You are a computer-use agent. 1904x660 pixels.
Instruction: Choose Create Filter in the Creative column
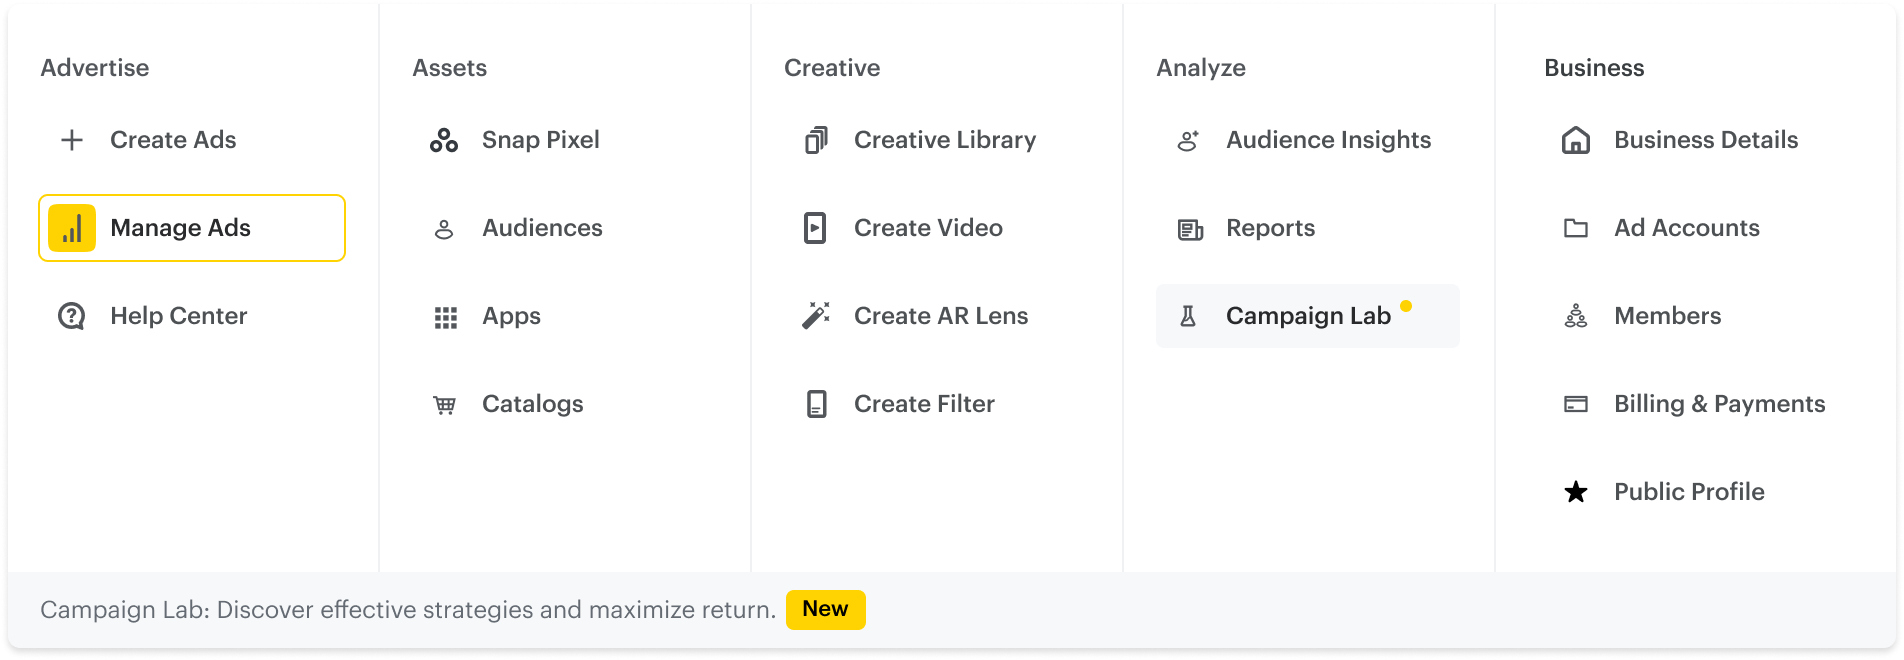(x=924, y=404)
